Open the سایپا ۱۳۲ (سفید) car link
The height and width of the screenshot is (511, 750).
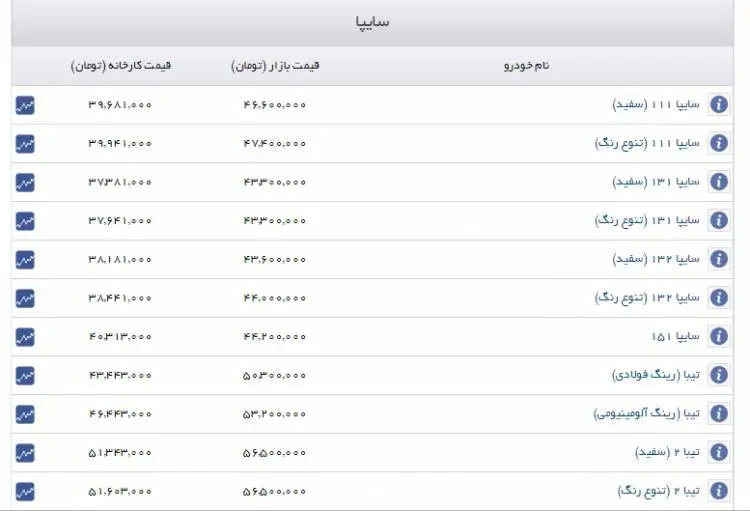coord(656,259)
